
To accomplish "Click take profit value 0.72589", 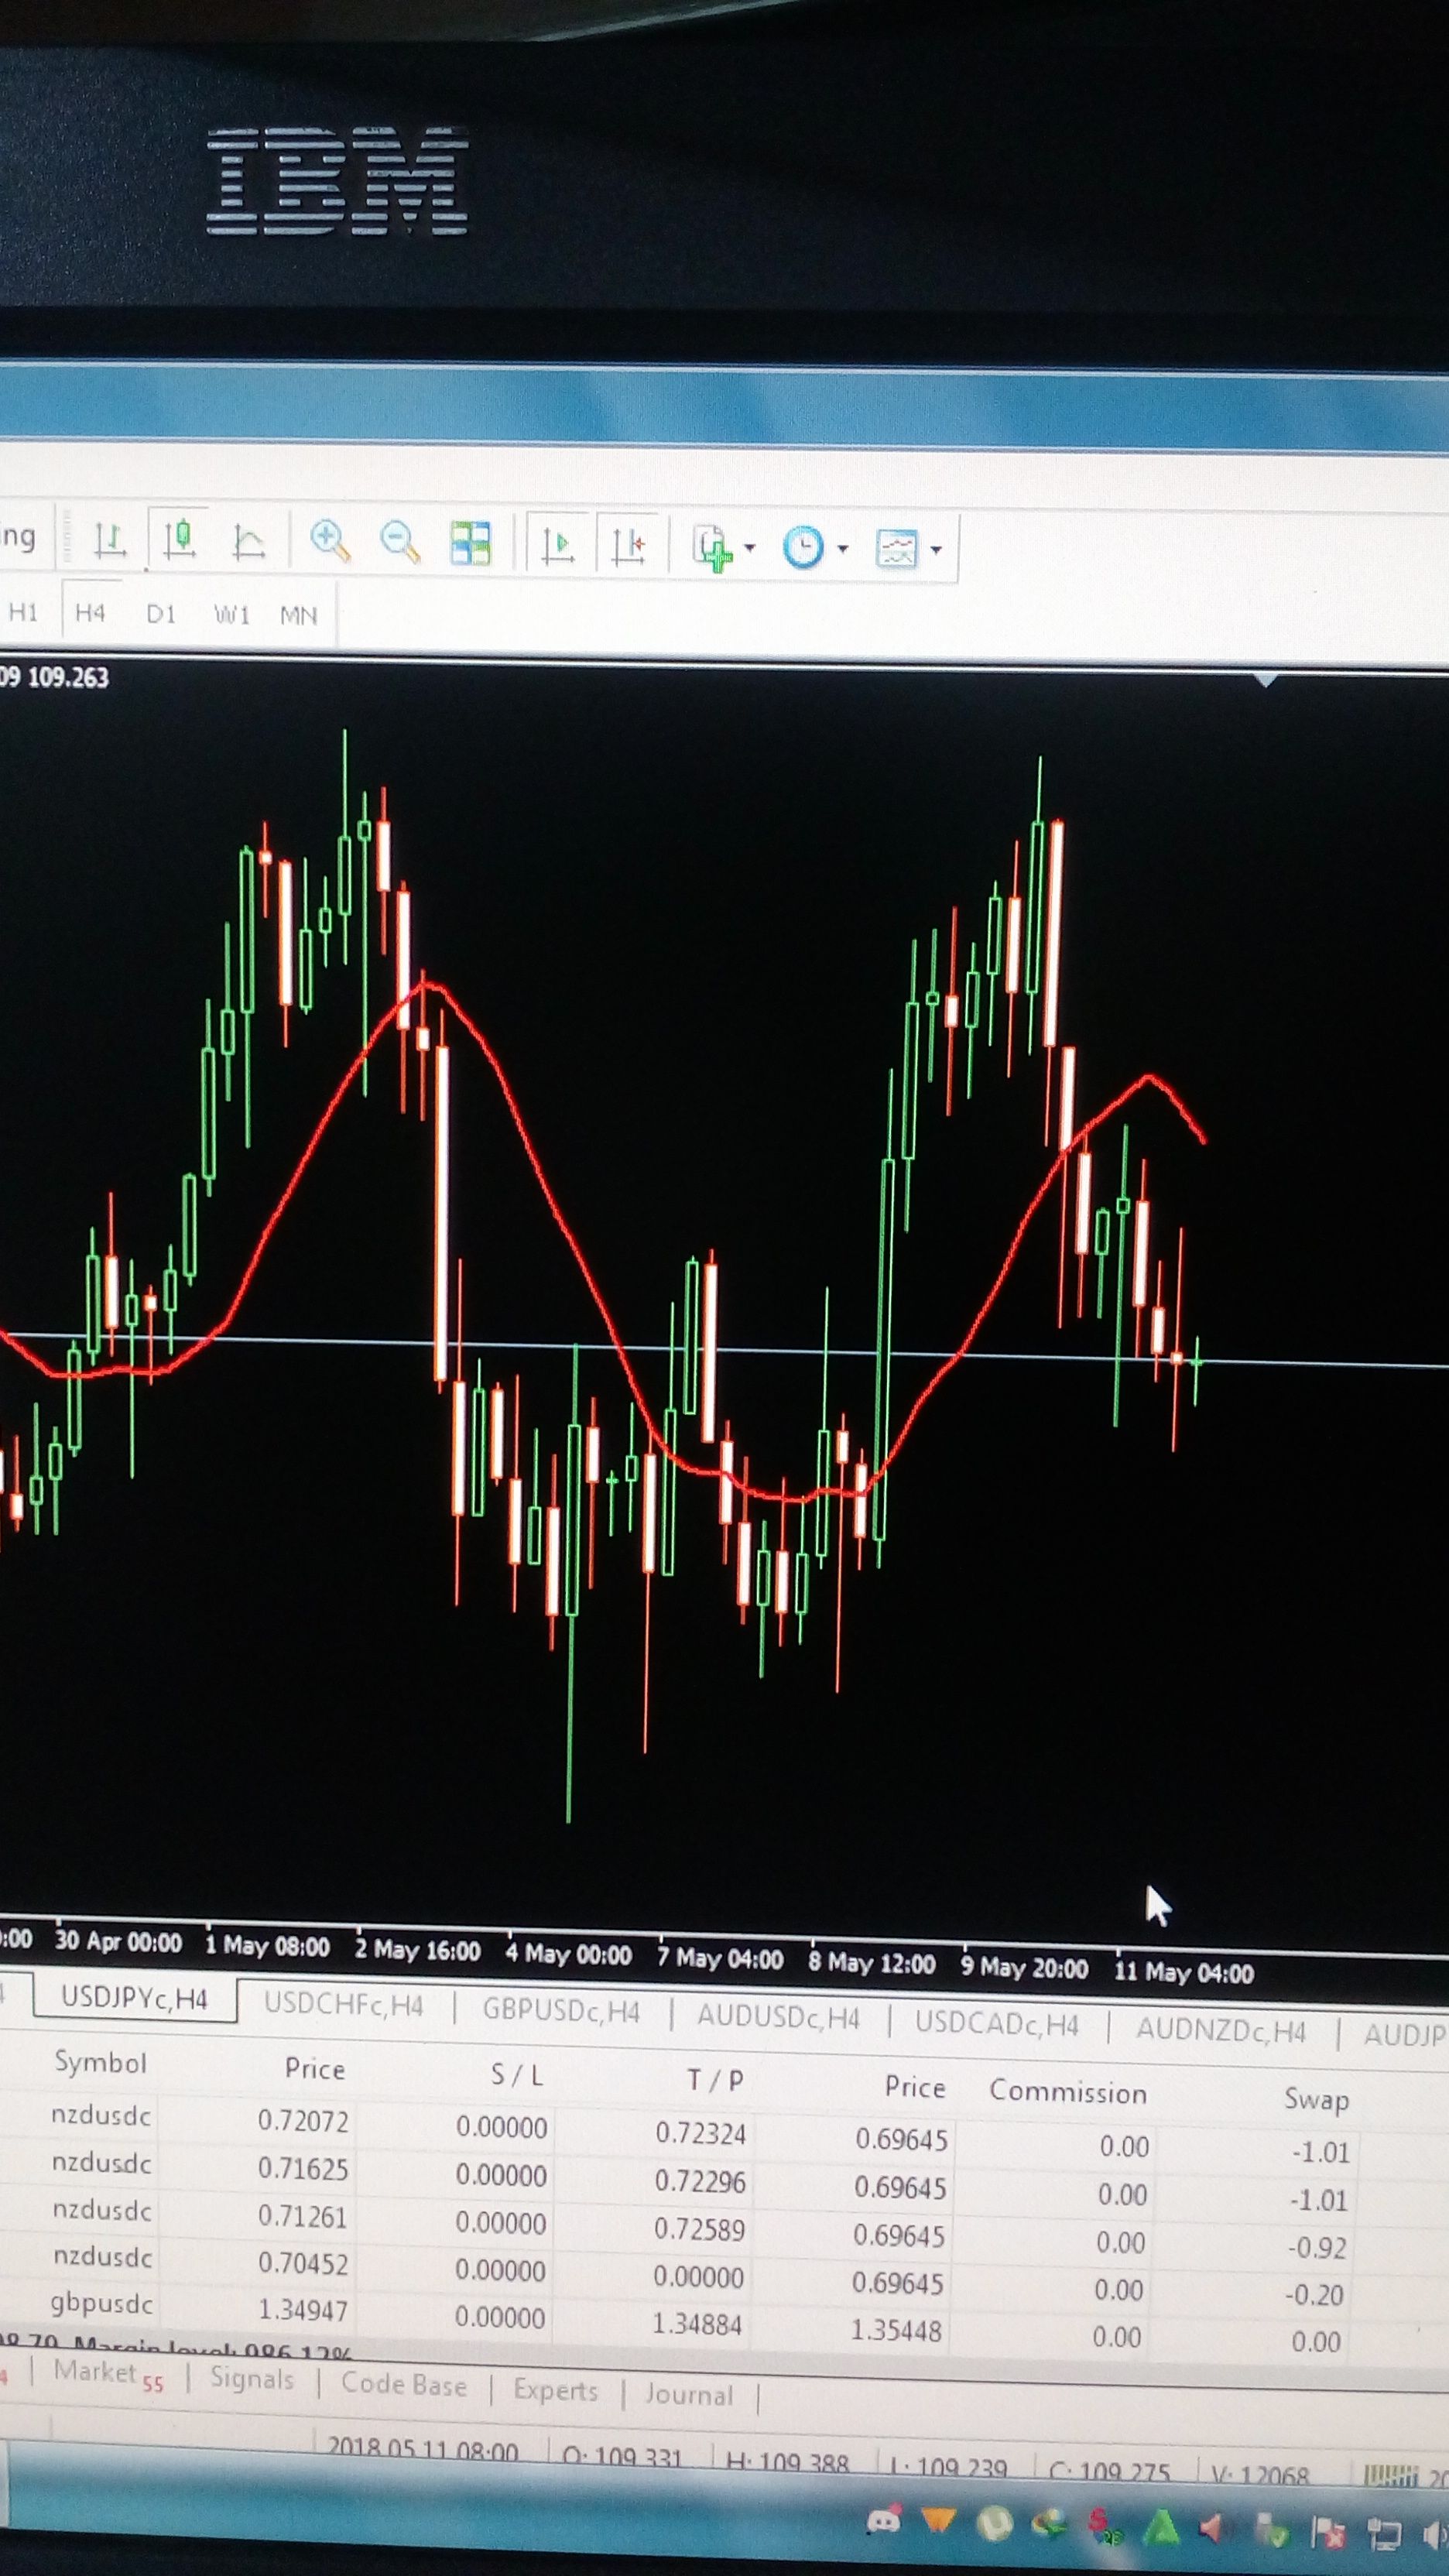I will tap(699, 2229).
